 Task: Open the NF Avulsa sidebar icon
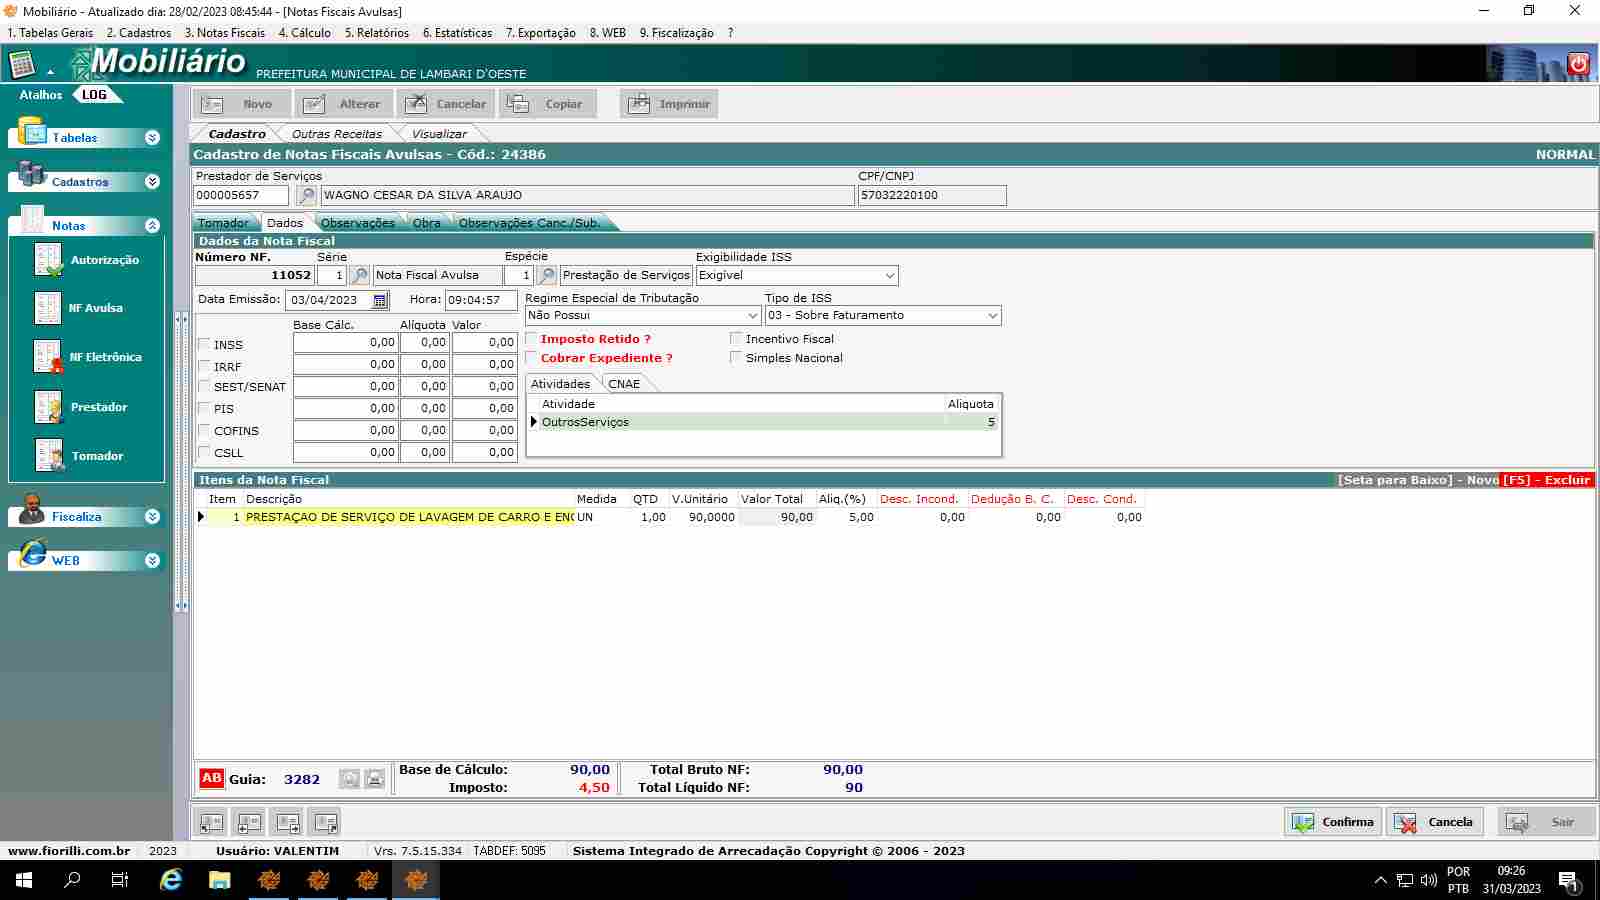(x=48, y=308)
